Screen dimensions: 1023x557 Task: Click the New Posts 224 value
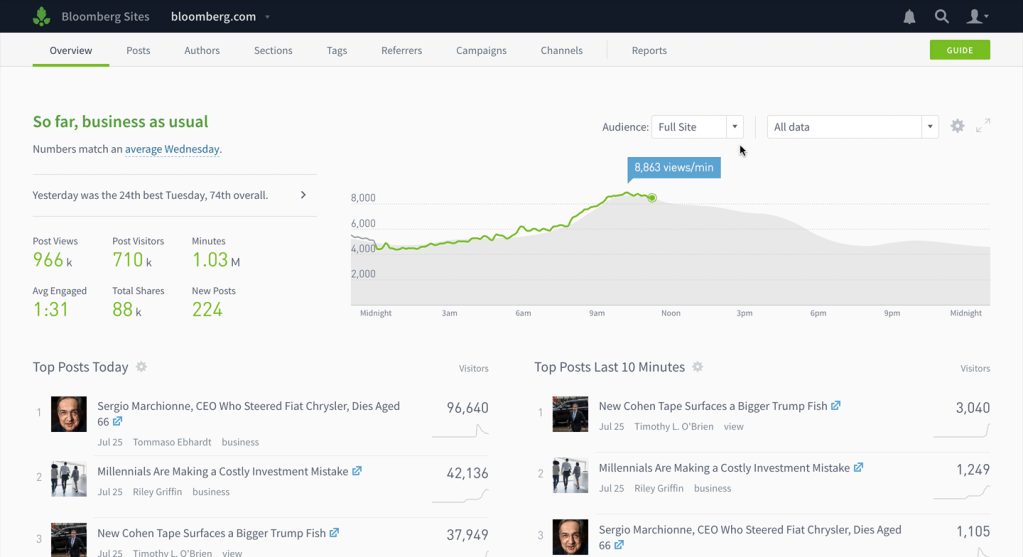(x=207, y=309)
